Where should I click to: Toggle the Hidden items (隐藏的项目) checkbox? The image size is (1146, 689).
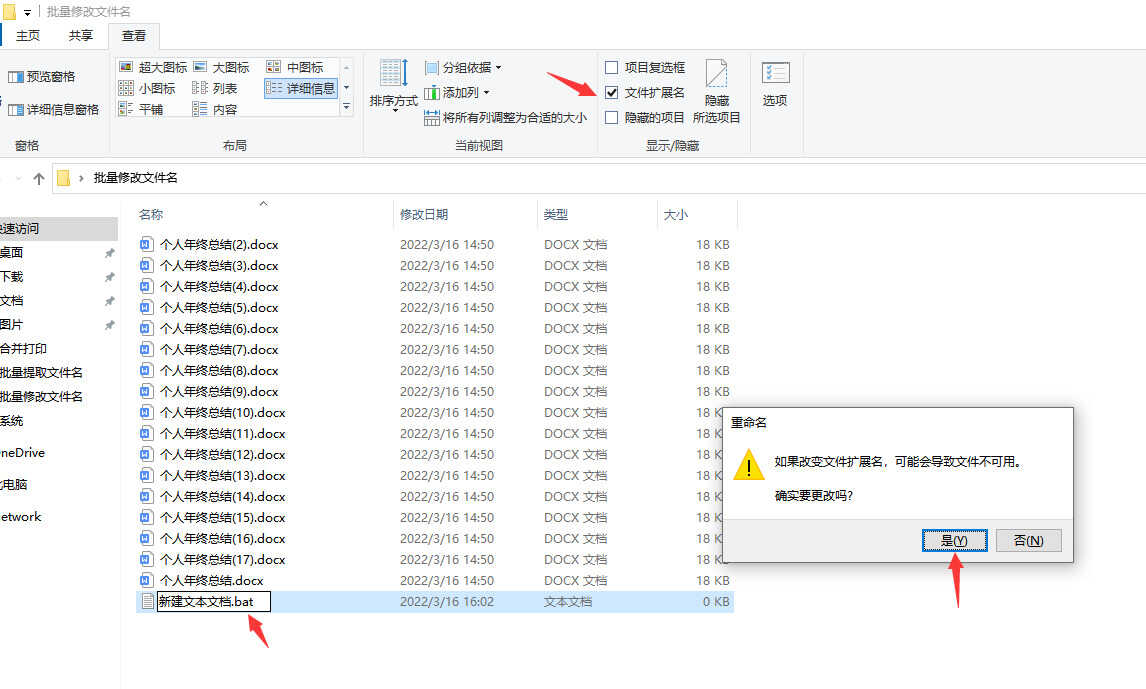click(612, 117)
